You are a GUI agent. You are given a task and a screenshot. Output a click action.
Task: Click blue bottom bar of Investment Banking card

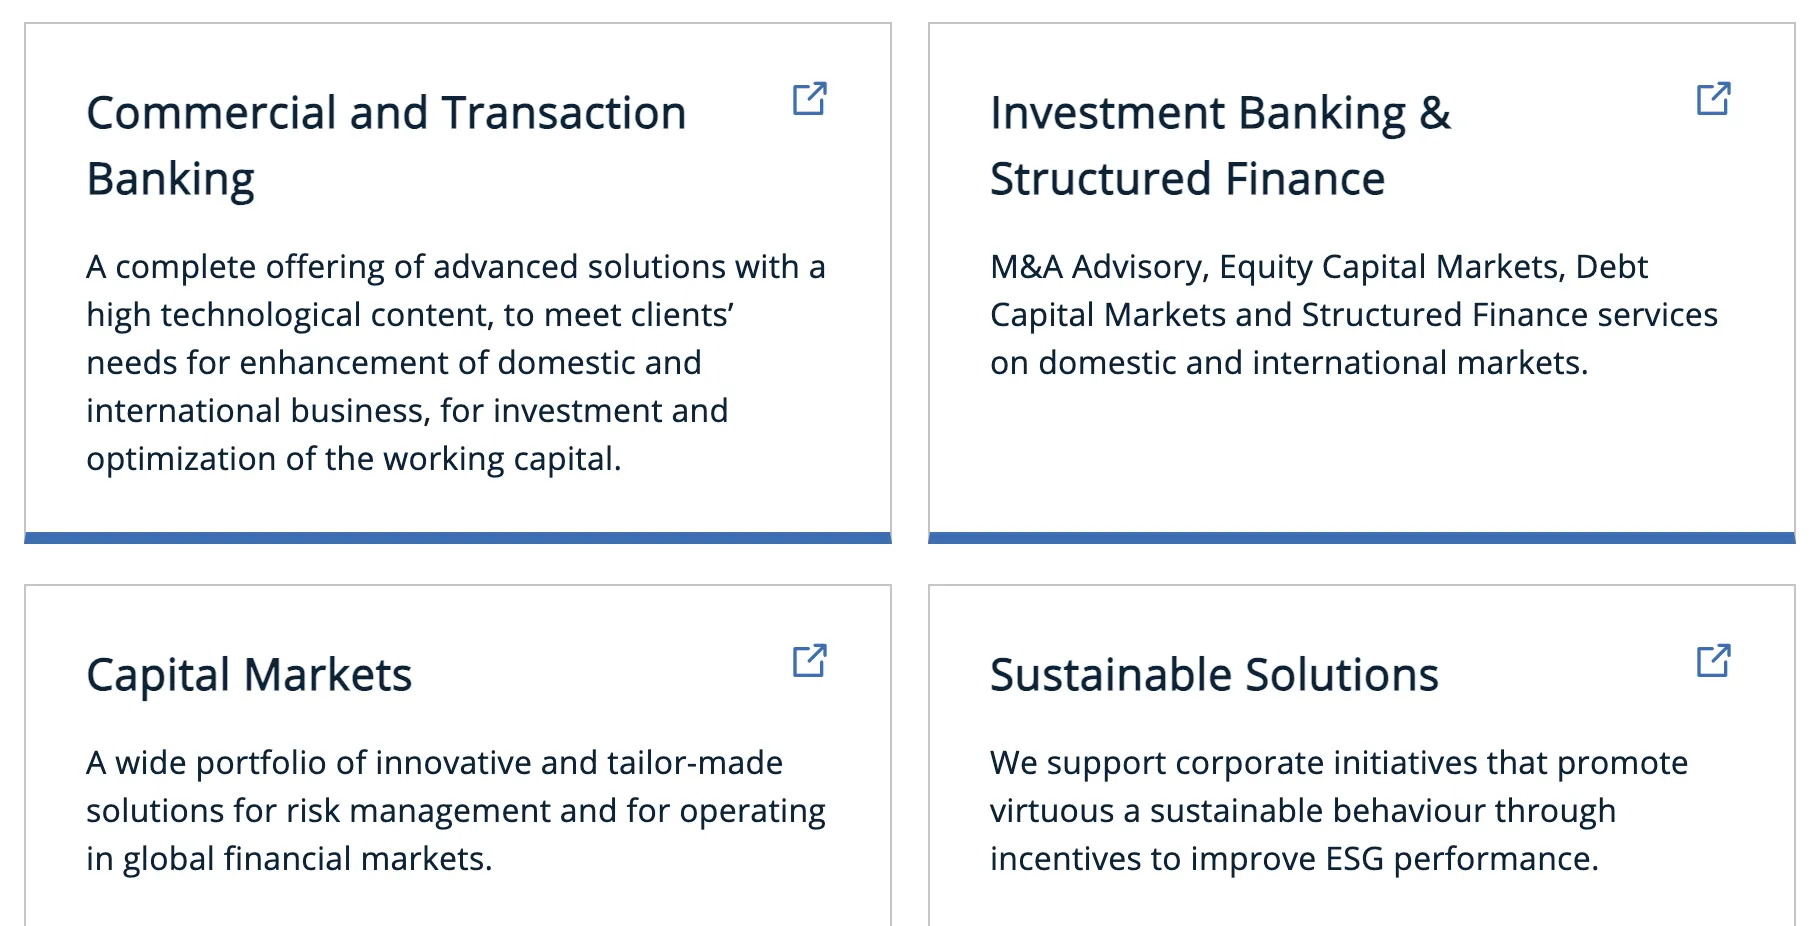click(1362, 538)
